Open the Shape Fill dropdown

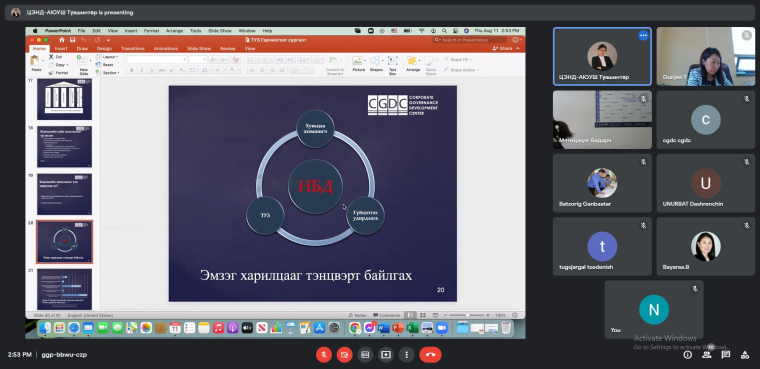[x=458, y=60]
